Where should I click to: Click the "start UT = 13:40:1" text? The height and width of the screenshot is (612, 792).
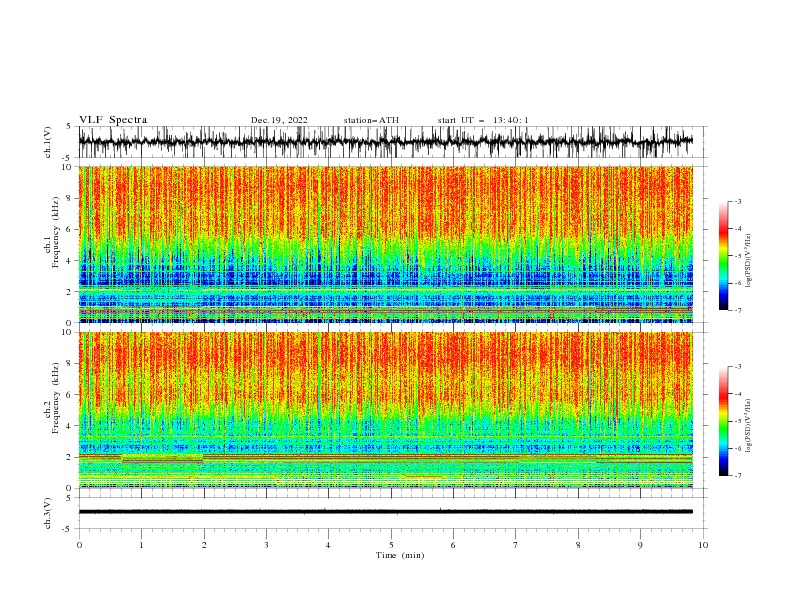483,120
